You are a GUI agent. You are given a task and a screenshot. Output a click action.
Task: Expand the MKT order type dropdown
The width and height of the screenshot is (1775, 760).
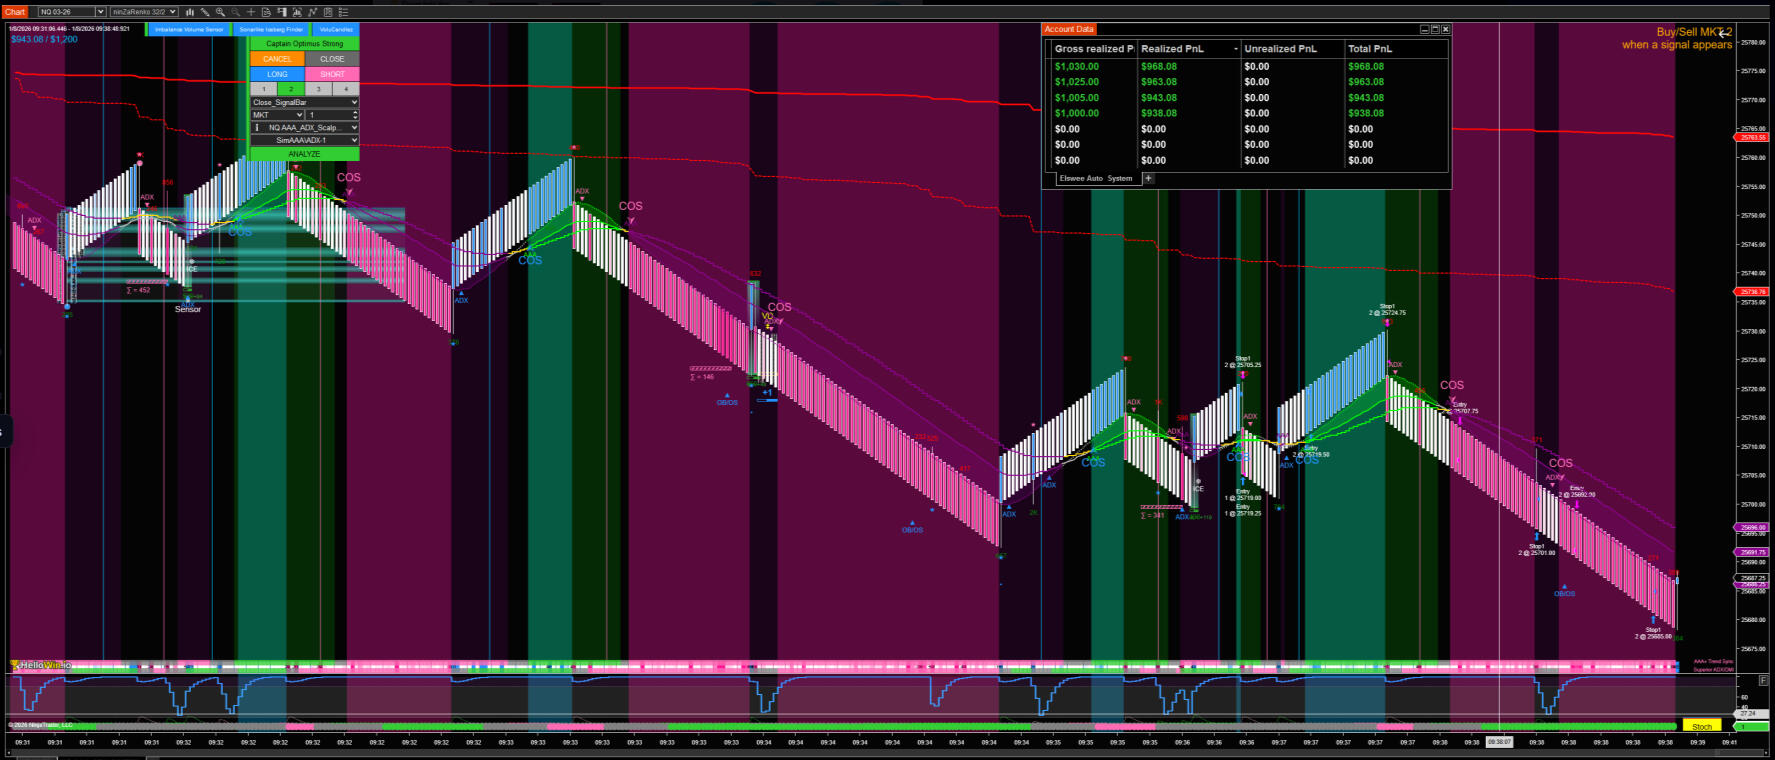[x=277, y=115]
